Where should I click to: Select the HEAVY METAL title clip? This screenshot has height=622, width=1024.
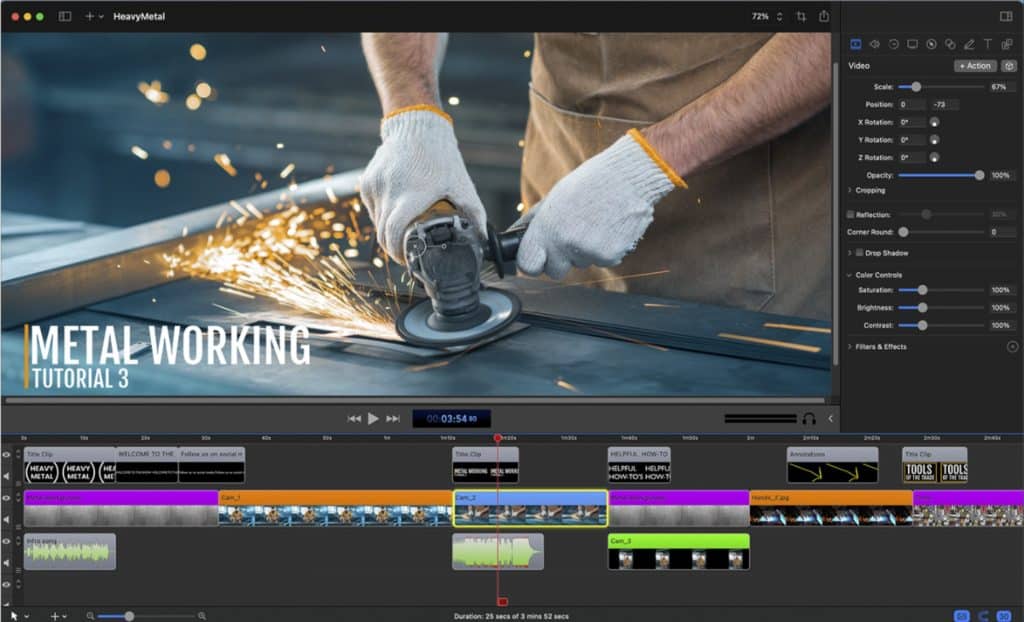click(x=70, y=465)
